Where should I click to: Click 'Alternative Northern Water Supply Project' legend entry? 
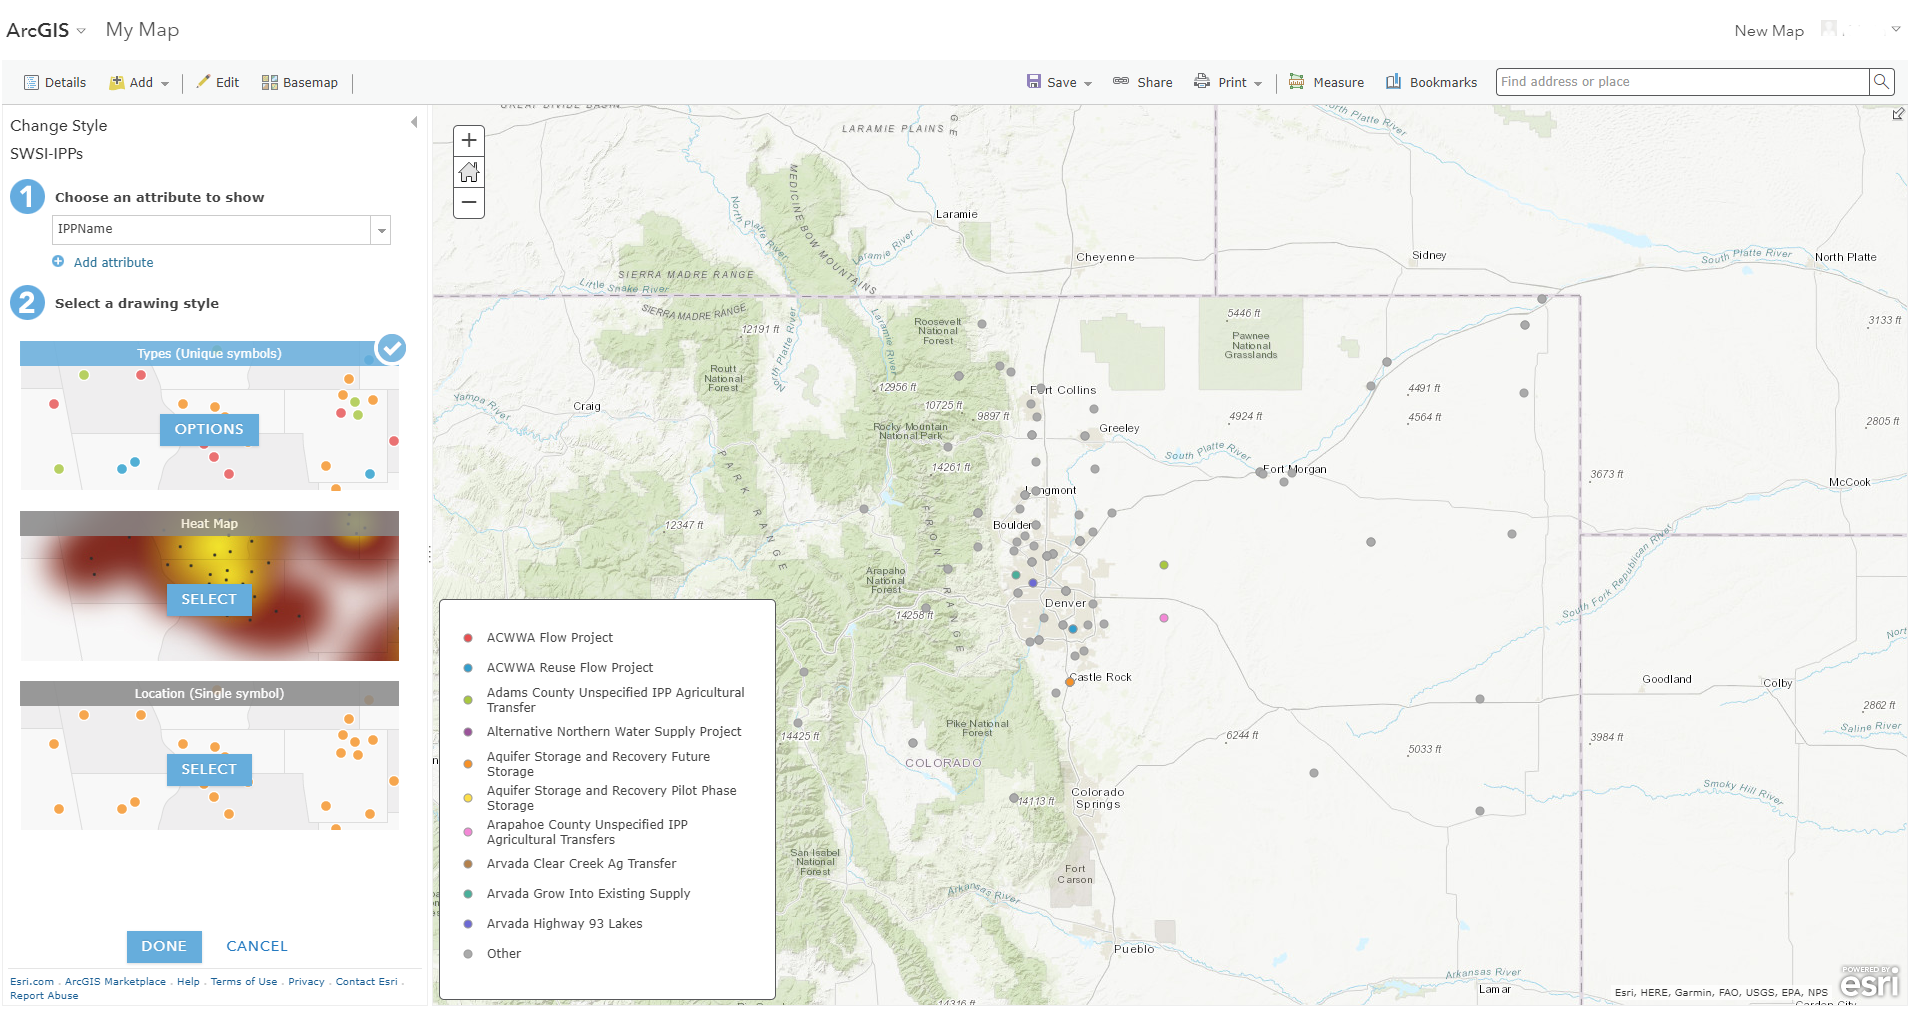(x=614, y=732)
